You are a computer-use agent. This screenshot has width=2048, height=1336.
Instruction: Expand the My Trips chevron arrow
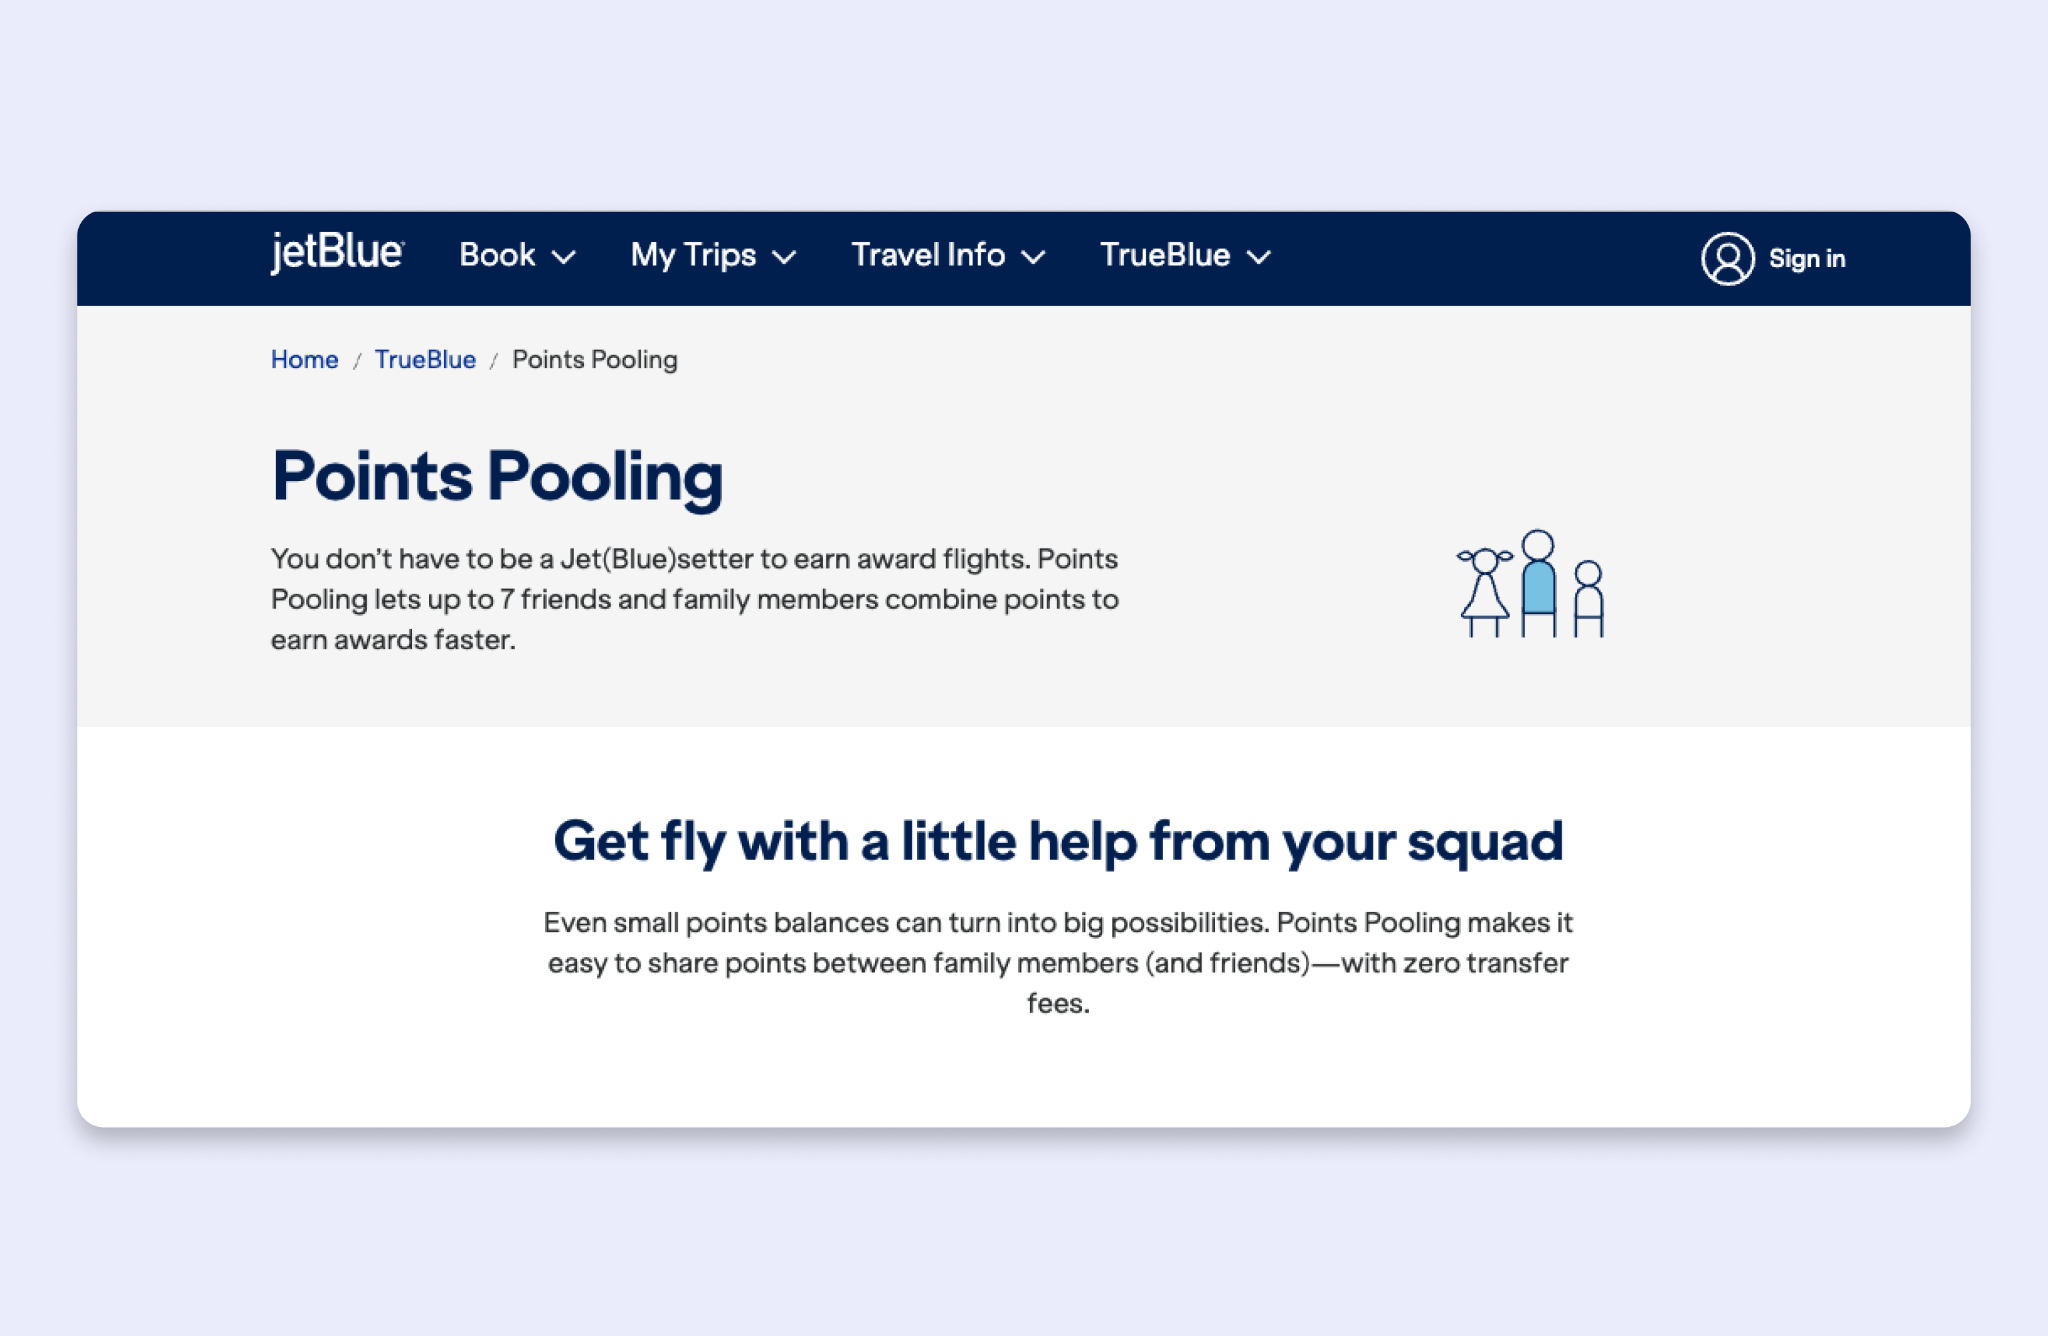click(785, 257)
